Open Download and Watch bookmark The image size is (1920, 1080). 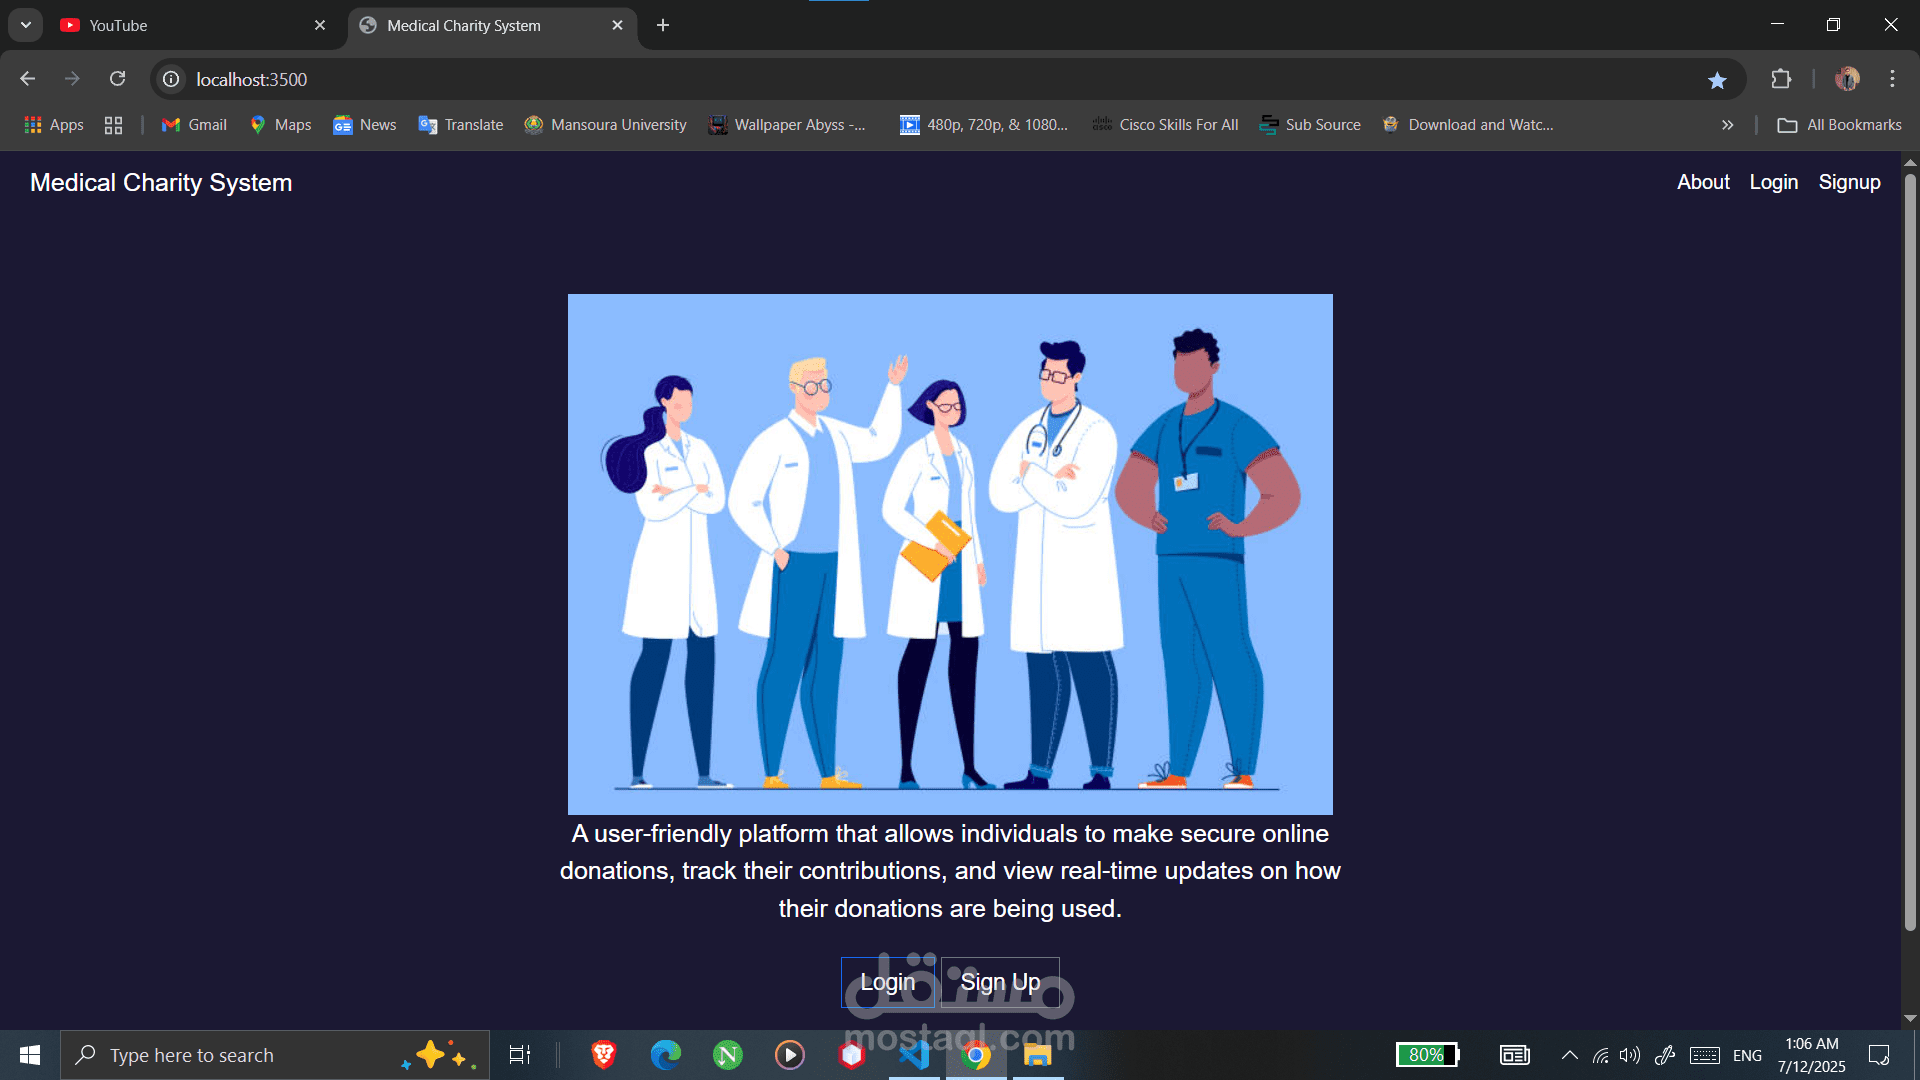point(1468,125)
